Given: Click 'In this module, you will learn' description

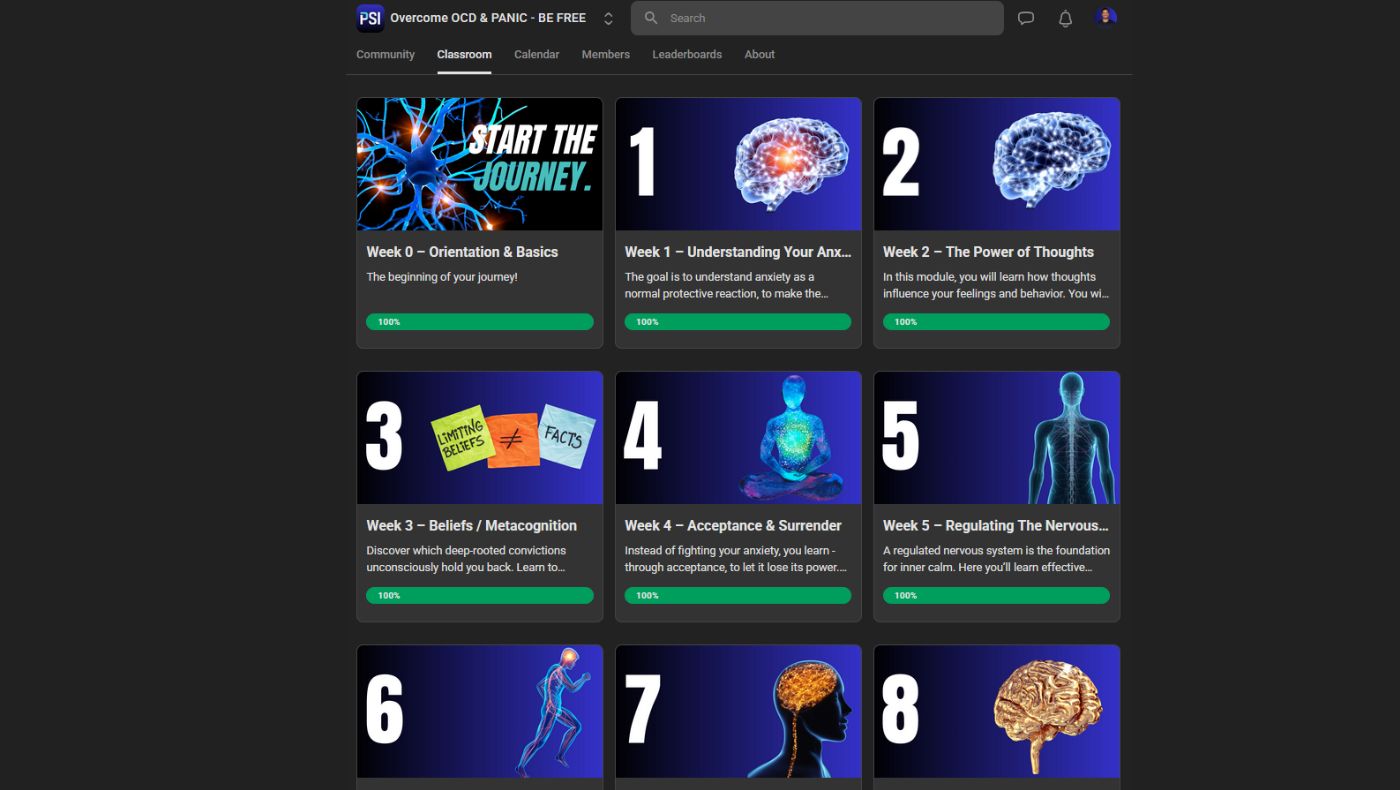Looking at the screenshot, I should (x=996, y=285).
